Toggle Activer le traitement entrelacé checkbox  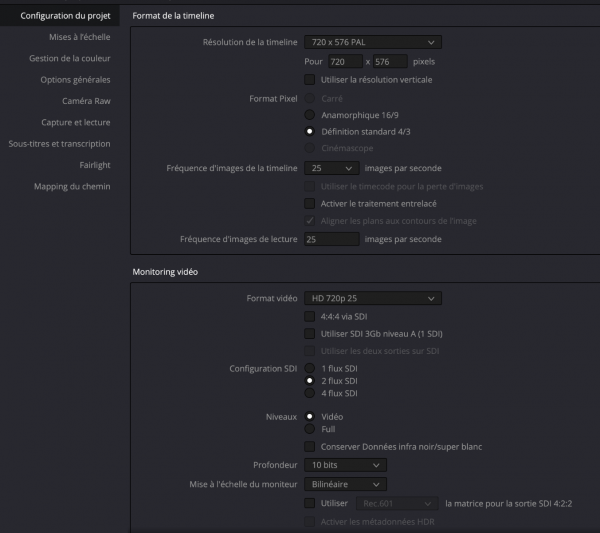click(310, 203)
